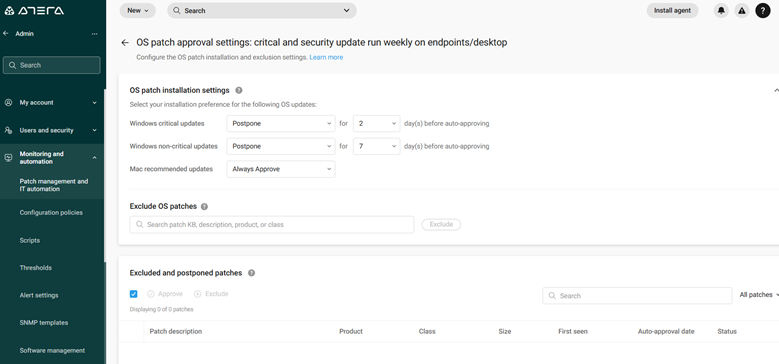Open Patch management and IT automation
This screenshot has width=779, height=364.
(x=54, y=185)
